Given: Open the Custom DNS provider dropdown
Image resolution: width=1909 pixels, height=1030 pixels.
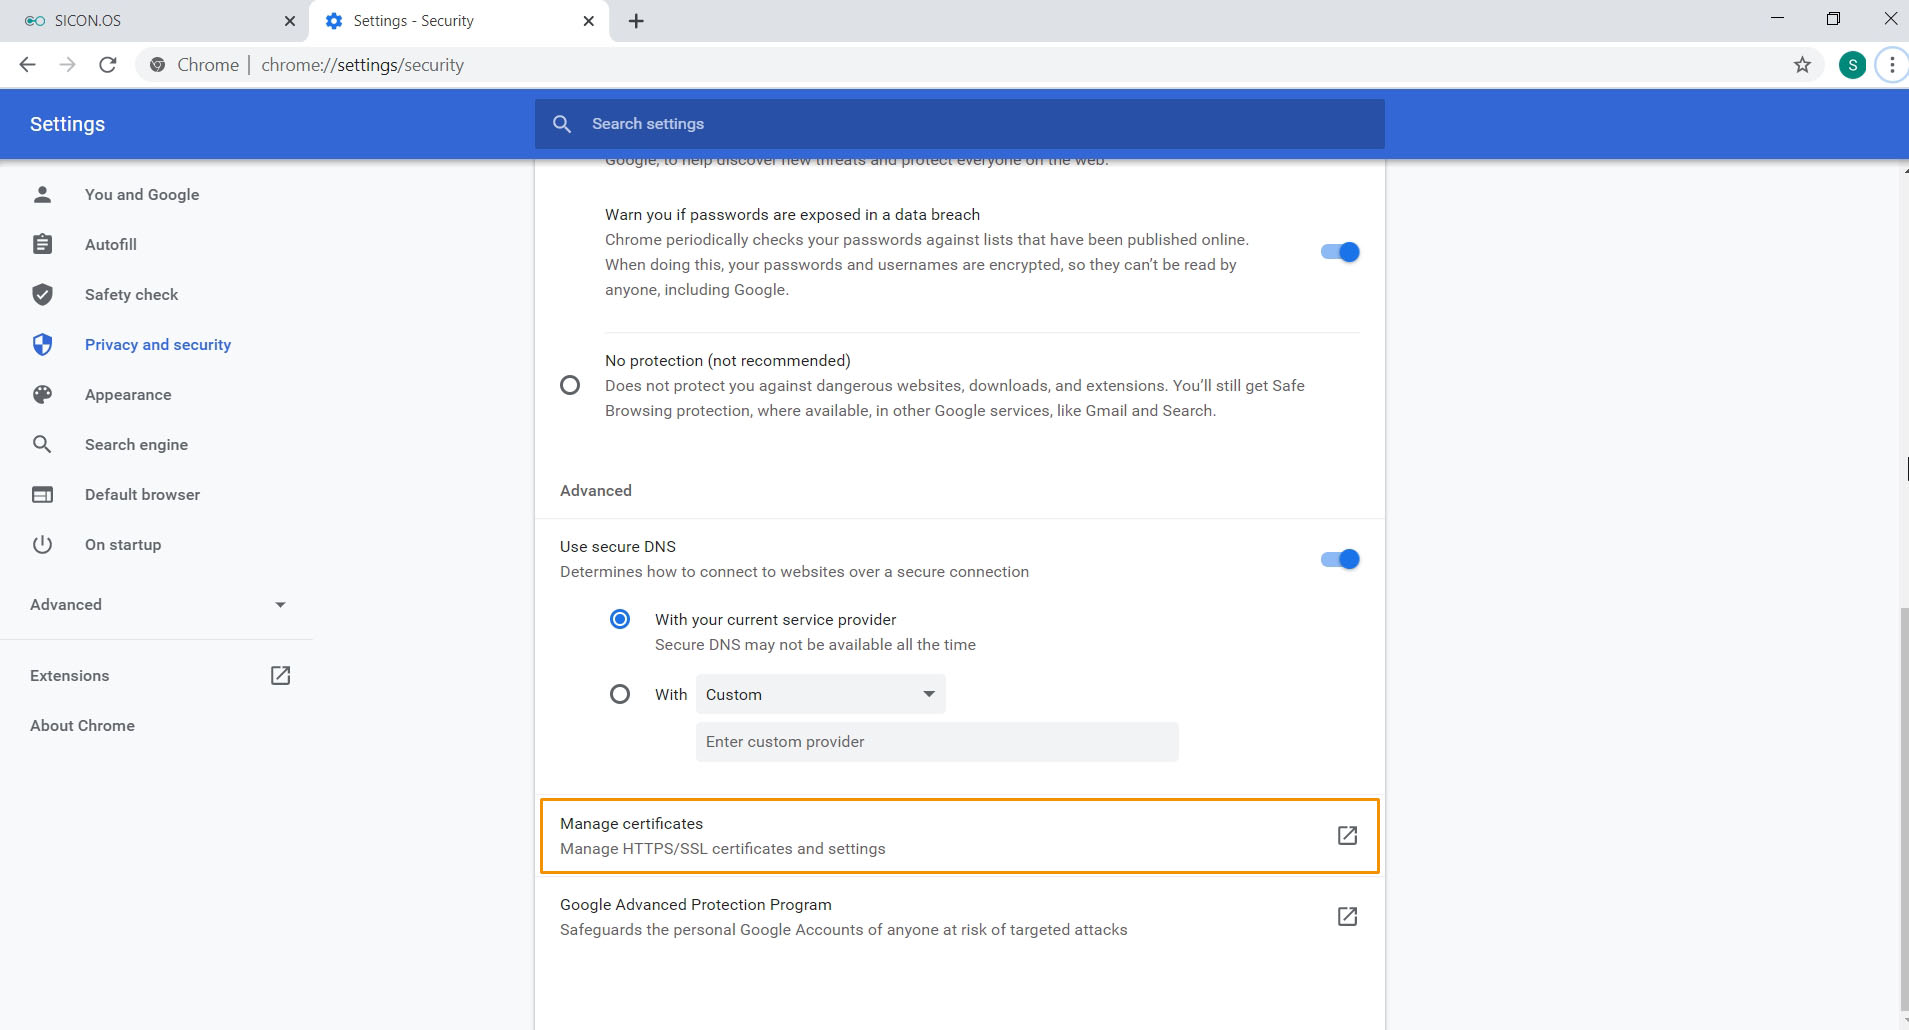Looking at the screenshot, I should click(x=820, y=694).
